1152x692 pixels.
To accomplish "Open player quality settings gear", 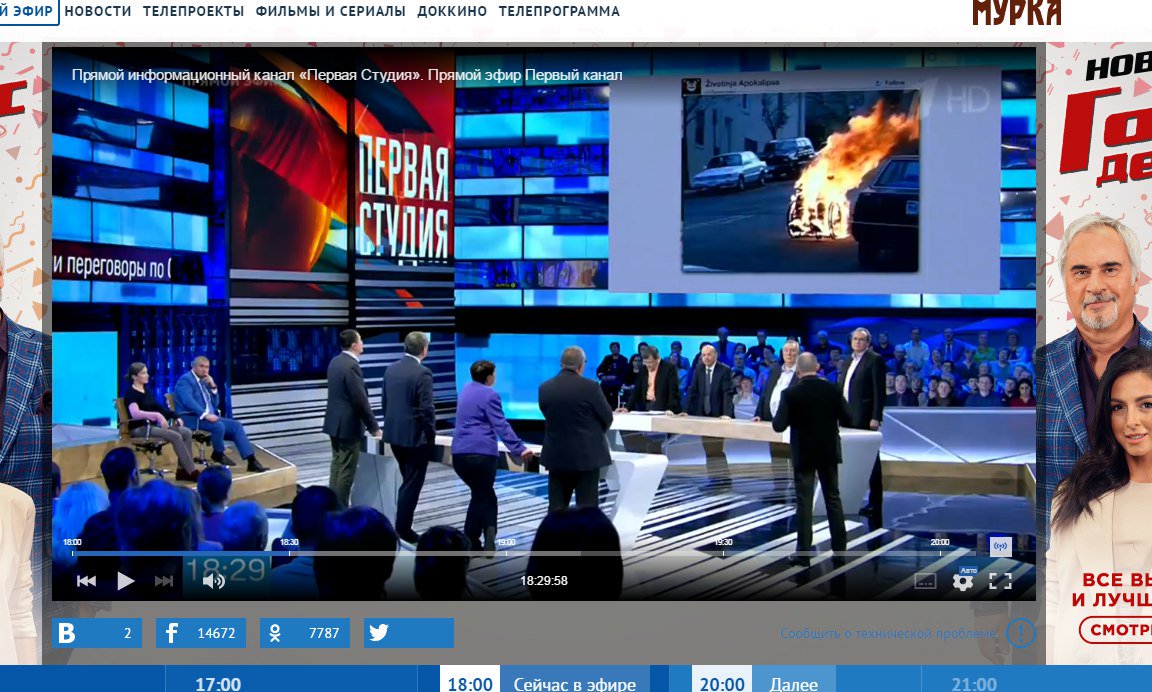I will click(962, 582).
